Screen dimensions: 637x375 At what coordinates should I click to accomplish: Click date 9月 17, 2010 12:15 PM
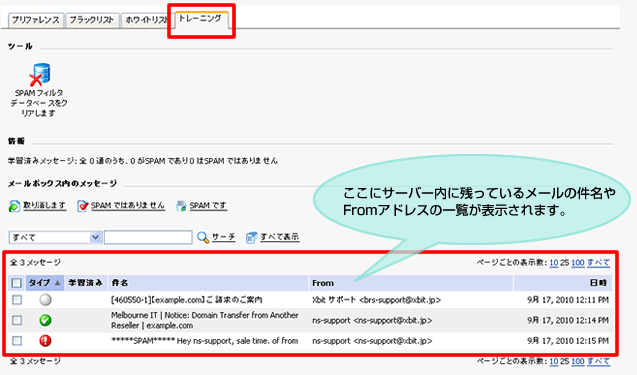[568, 340]
